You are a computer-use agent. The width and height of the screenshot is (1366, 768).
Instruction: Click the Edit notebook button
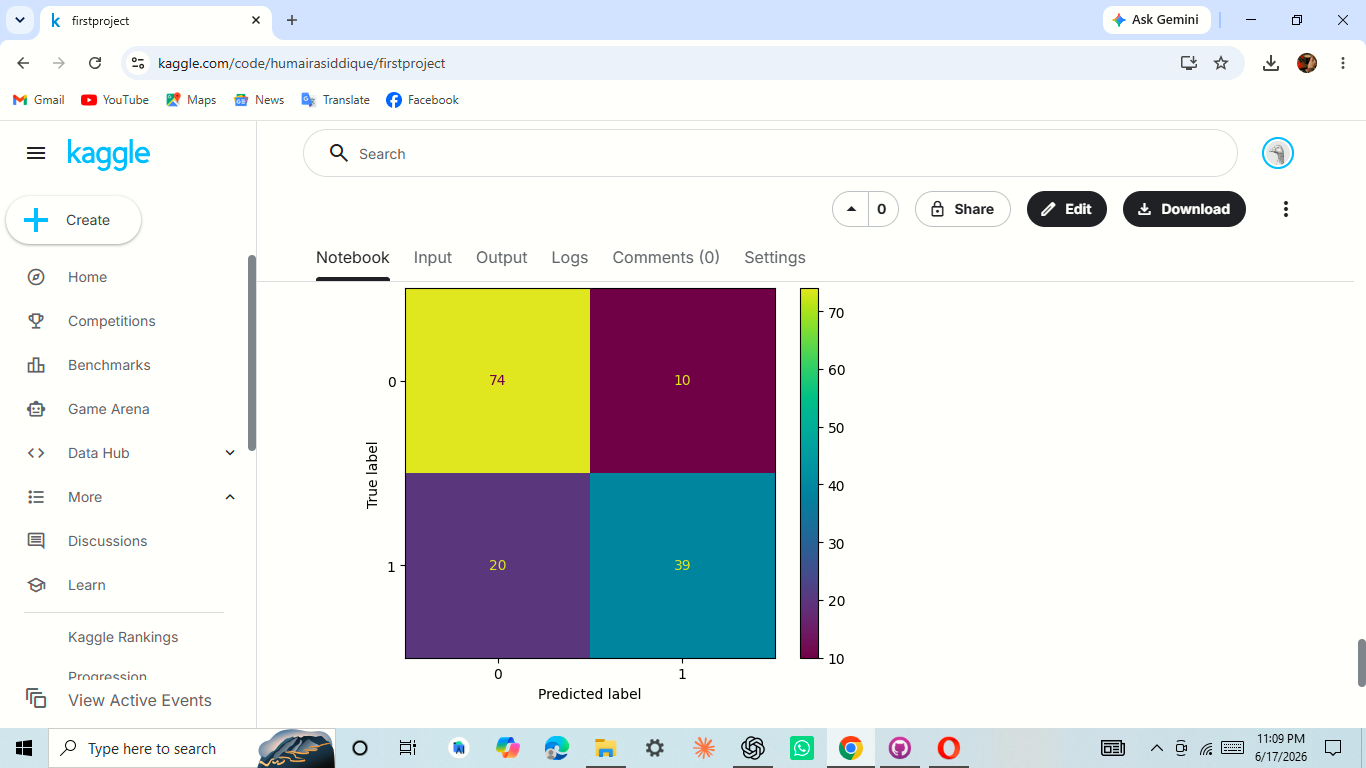[1066, 209]
